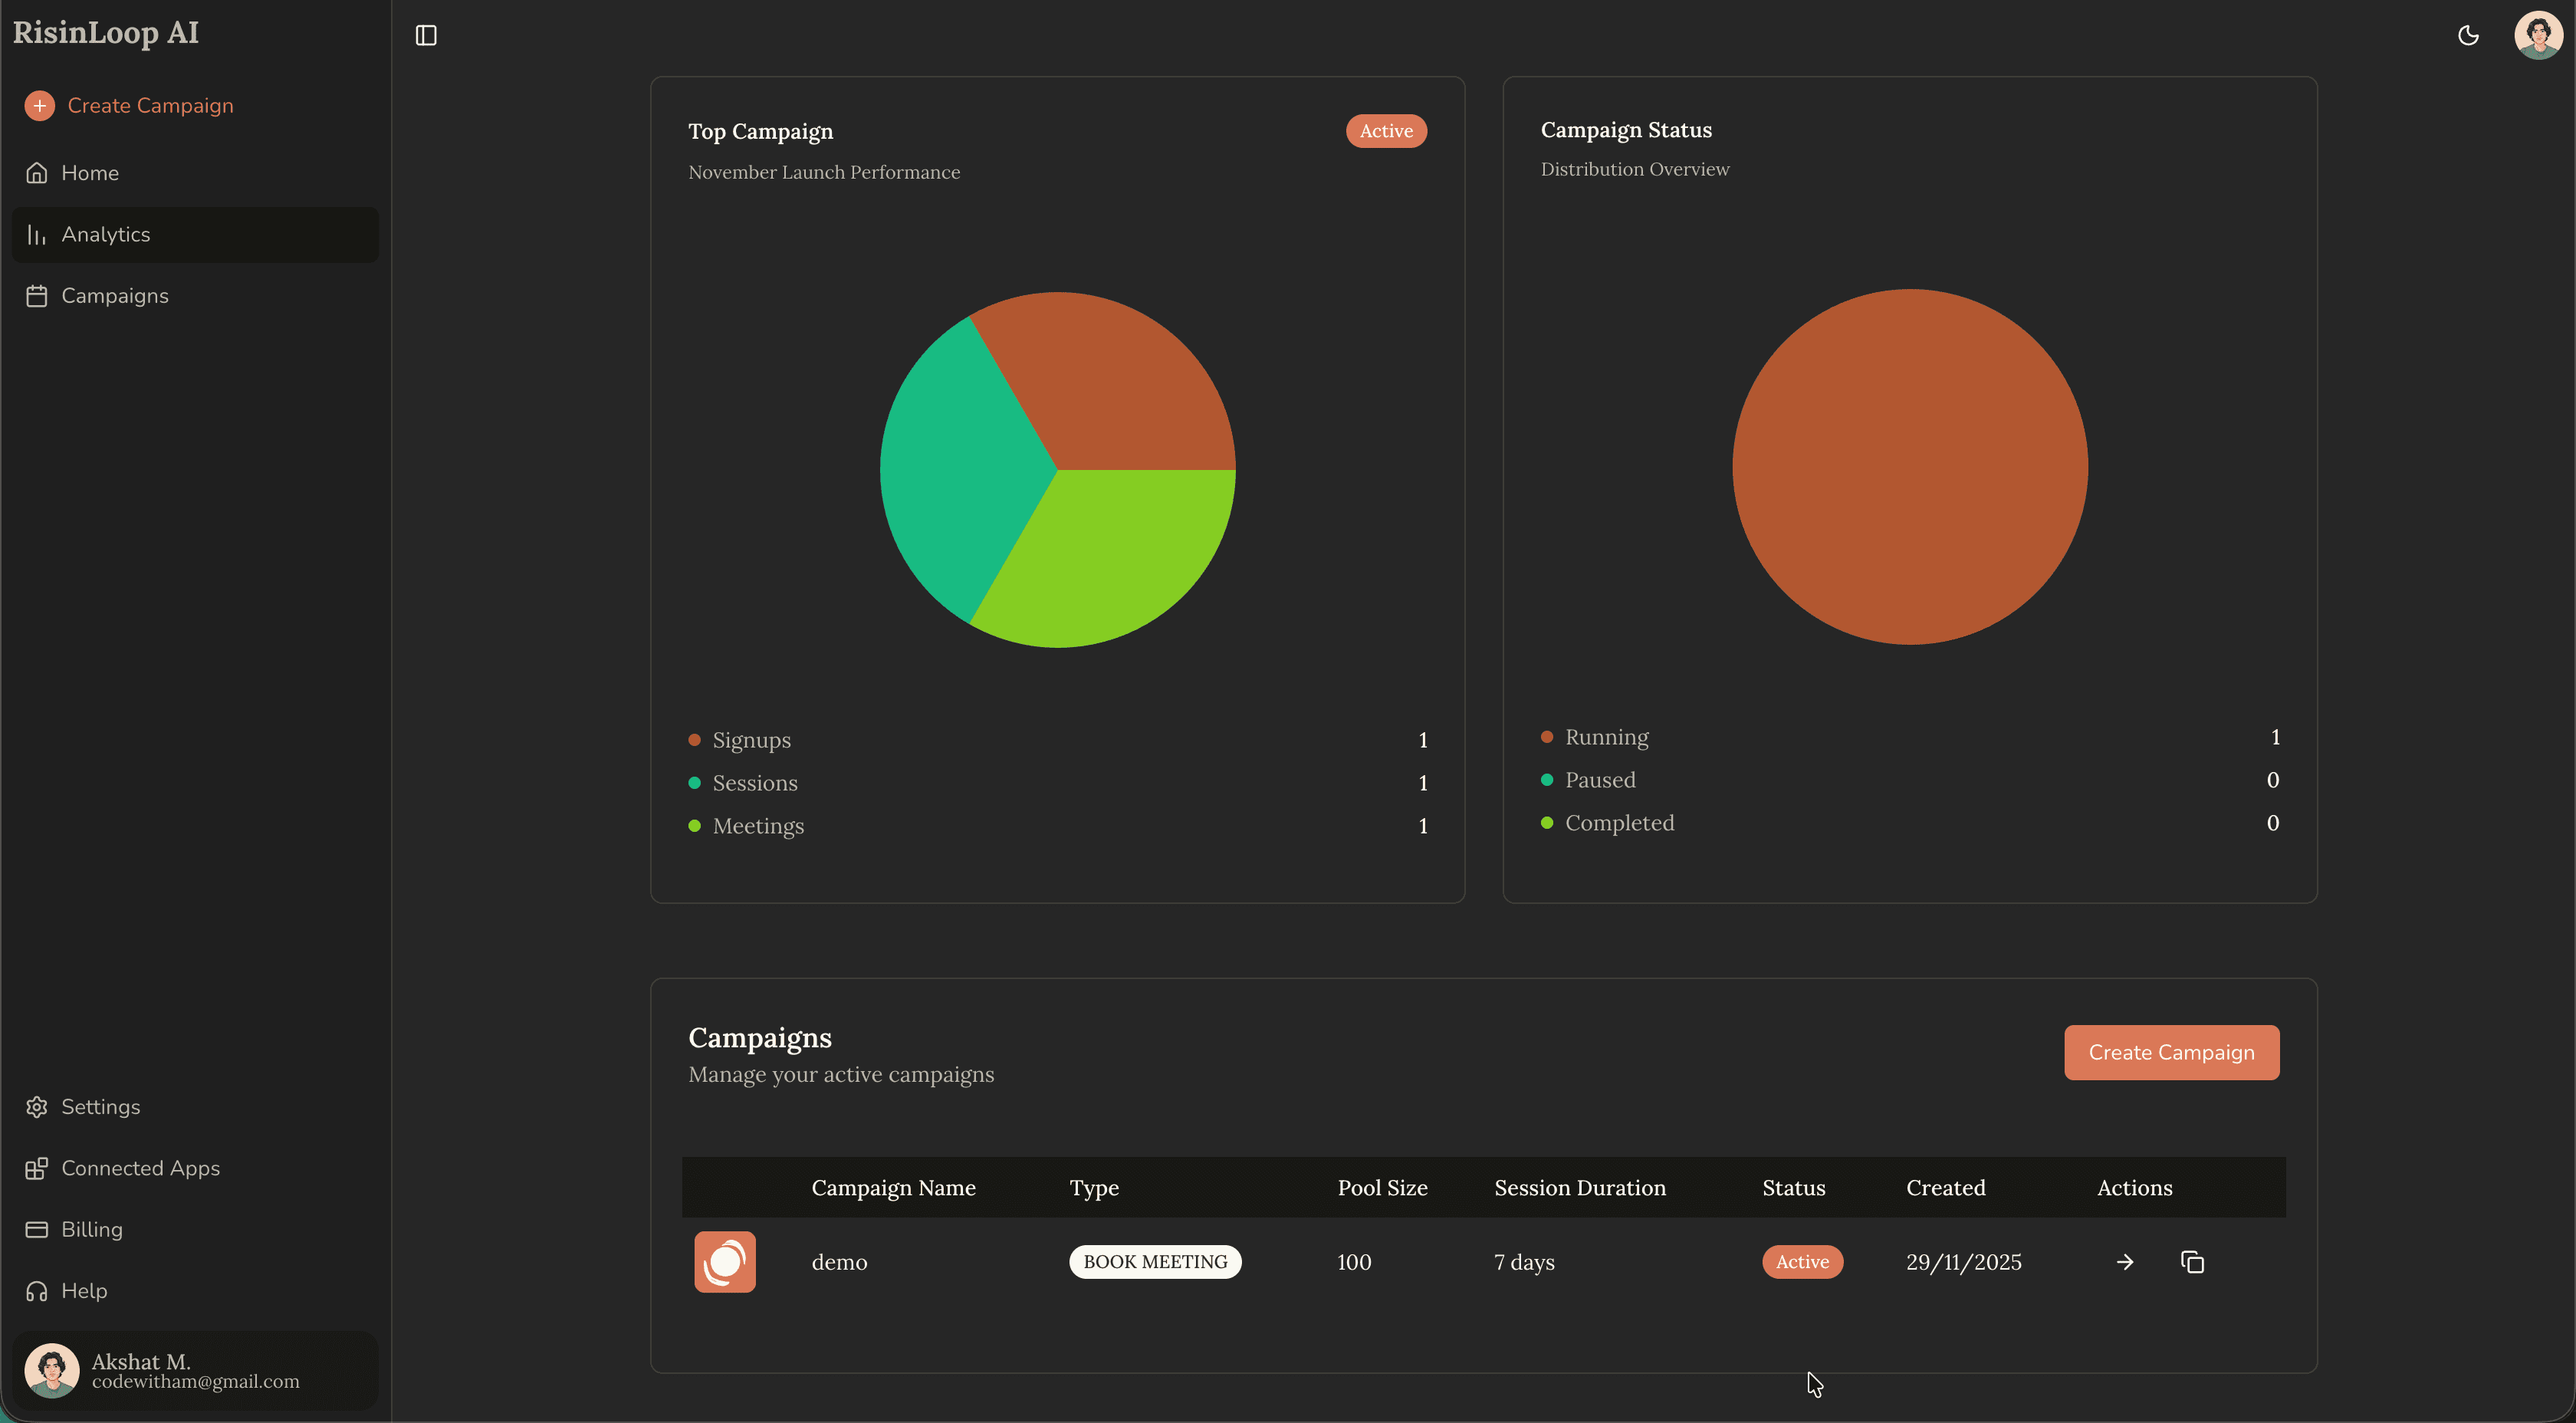This screenshot has width=2576, height=1423.
Task: Select the Home icon in the sidebar
Action: coord(37,172)
